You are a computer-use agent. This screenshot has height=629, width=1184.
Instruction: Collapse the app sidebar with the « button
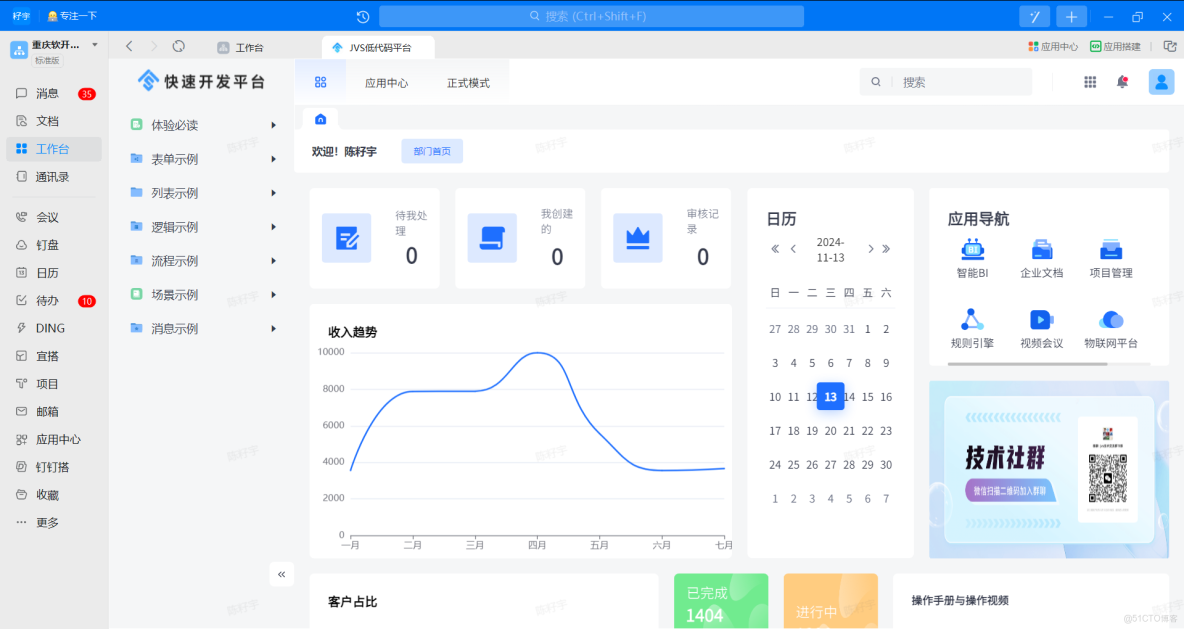[281, 574]
